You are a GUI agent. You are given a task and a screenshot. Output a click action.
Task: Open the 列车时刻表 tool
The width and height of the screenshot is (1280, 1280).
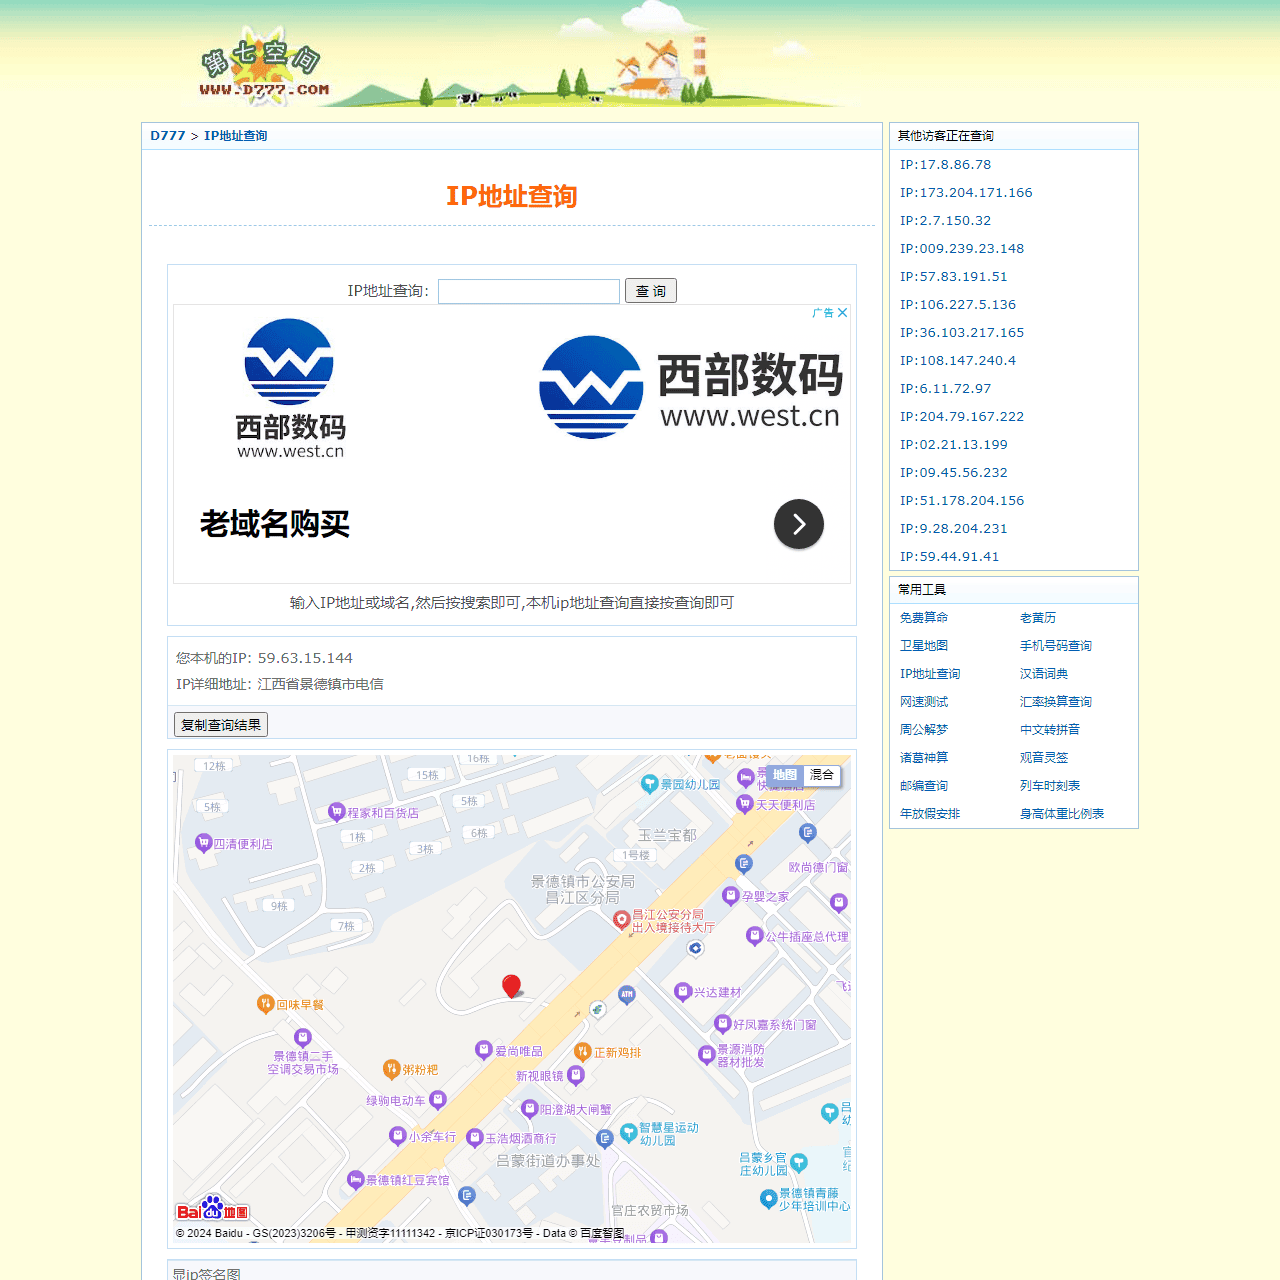click(x=1050, y=786)
